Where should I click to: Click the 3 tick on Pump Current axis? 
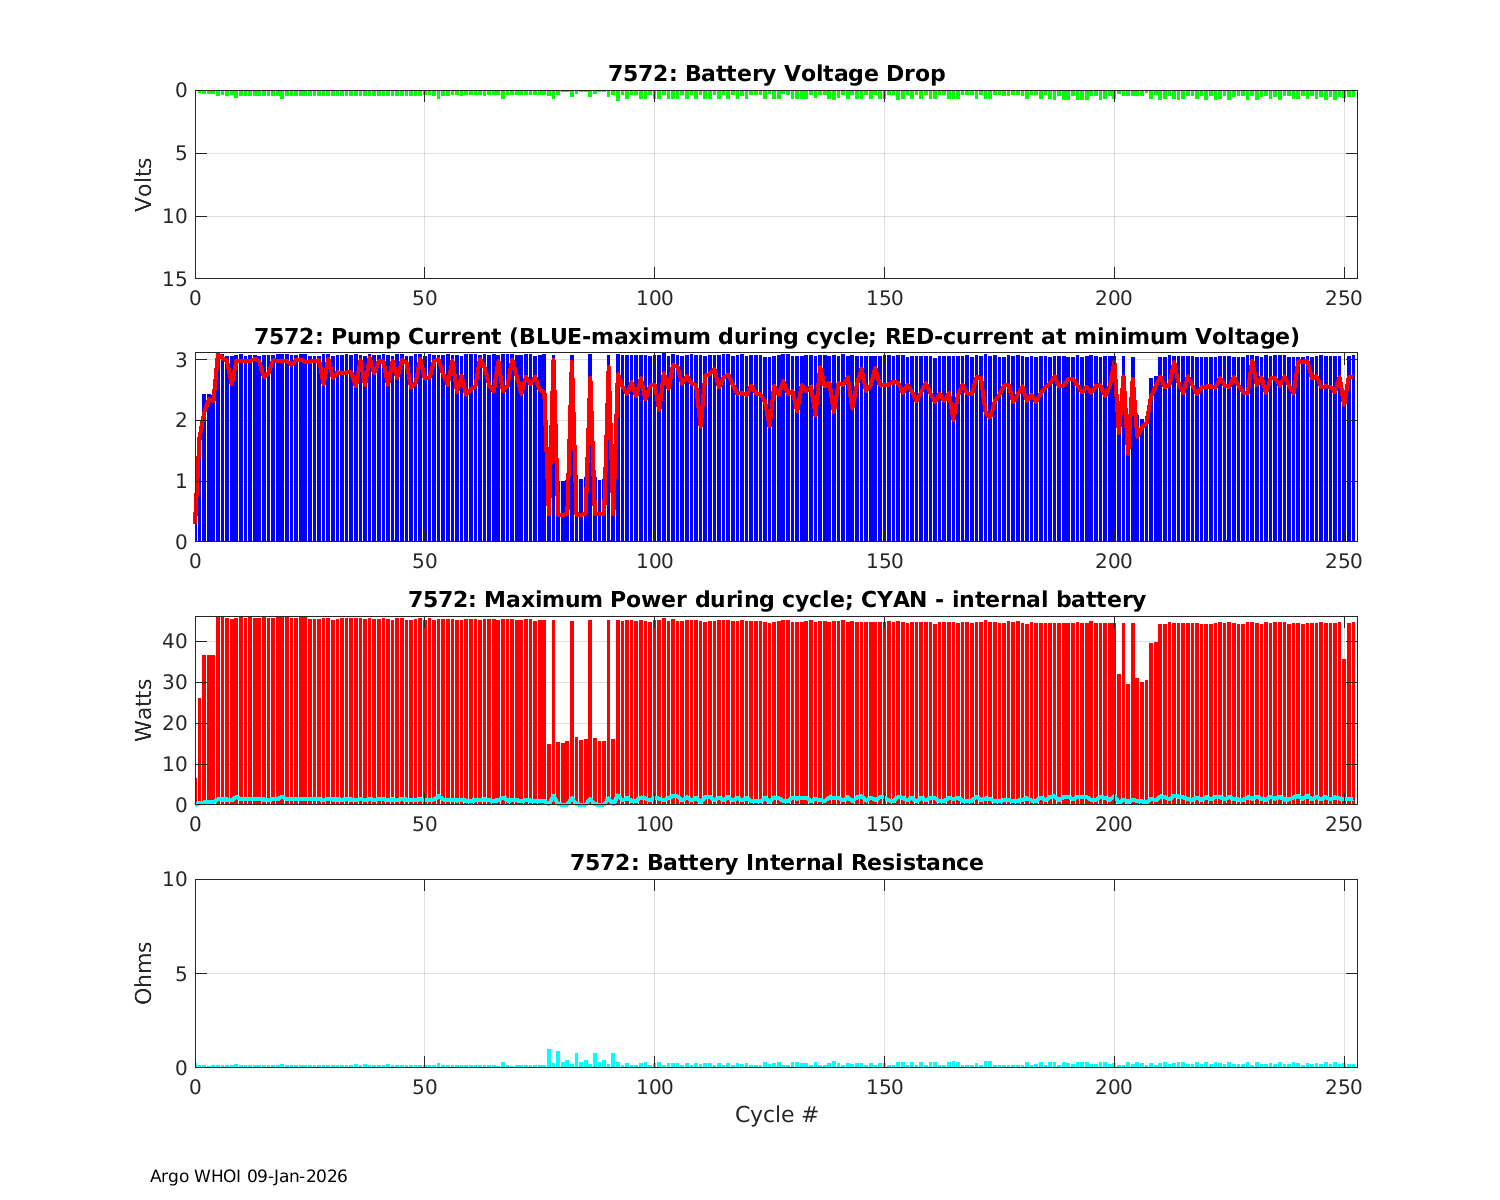[x=181, y=359]
